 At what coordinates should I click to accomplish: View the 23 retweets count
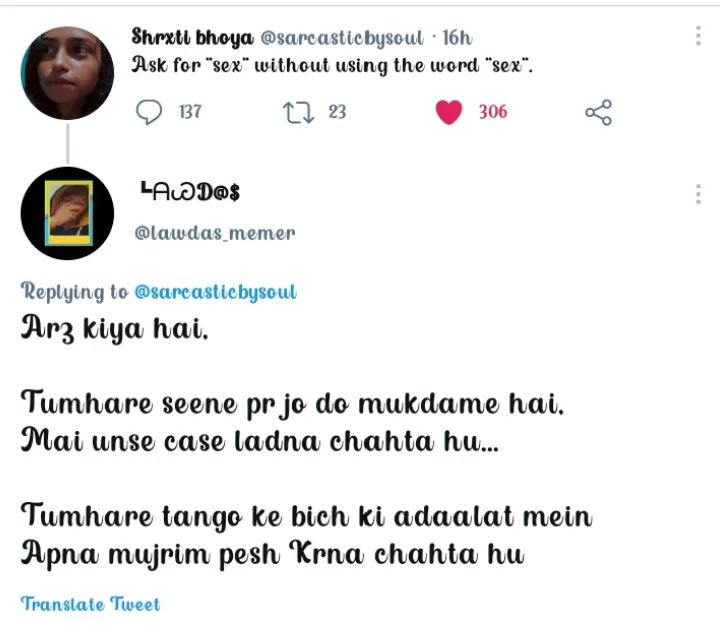tap(337, 112)
